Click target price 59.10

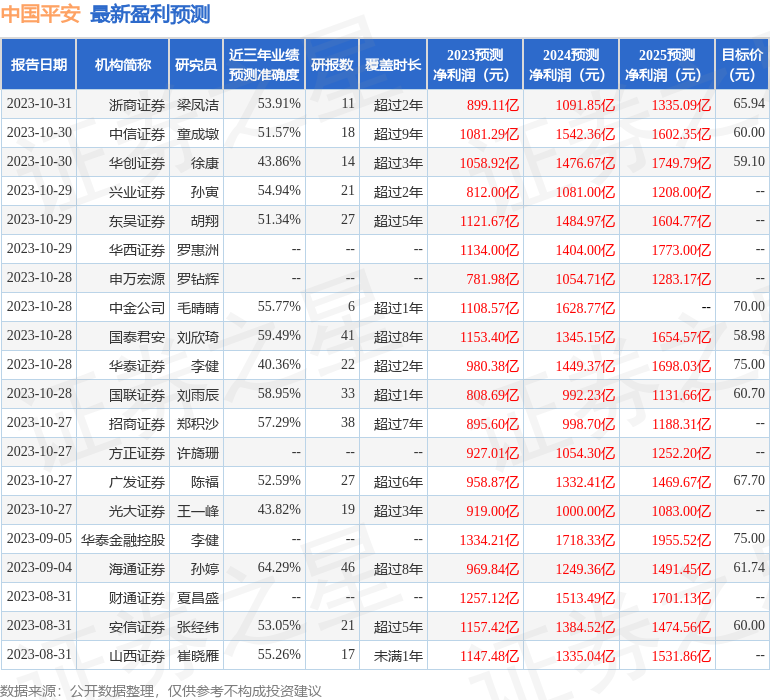[749, 162]
